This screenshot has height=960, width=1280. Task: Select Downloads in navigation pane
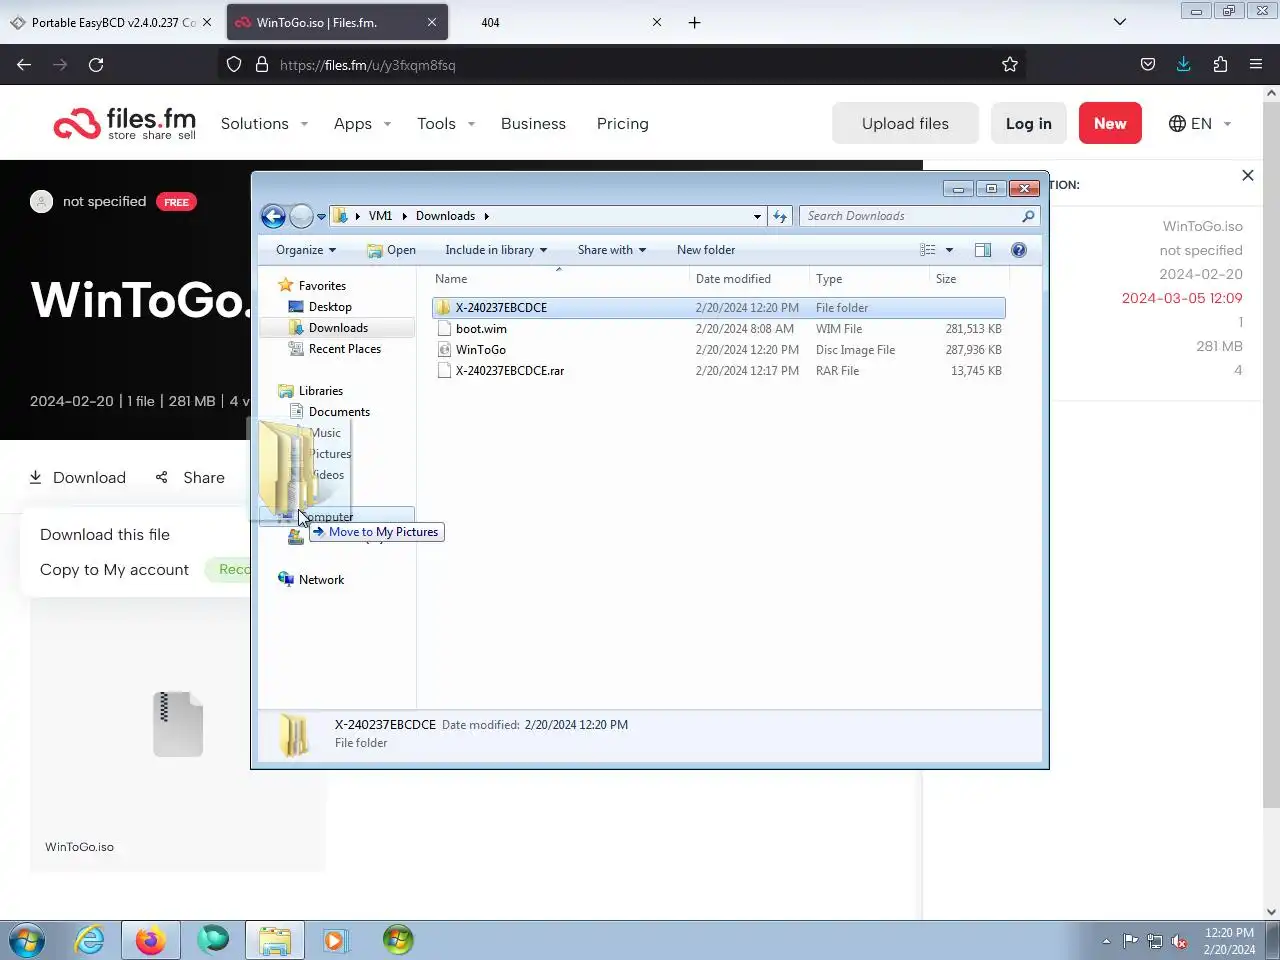pyautogui.click(x=338, y=328)
